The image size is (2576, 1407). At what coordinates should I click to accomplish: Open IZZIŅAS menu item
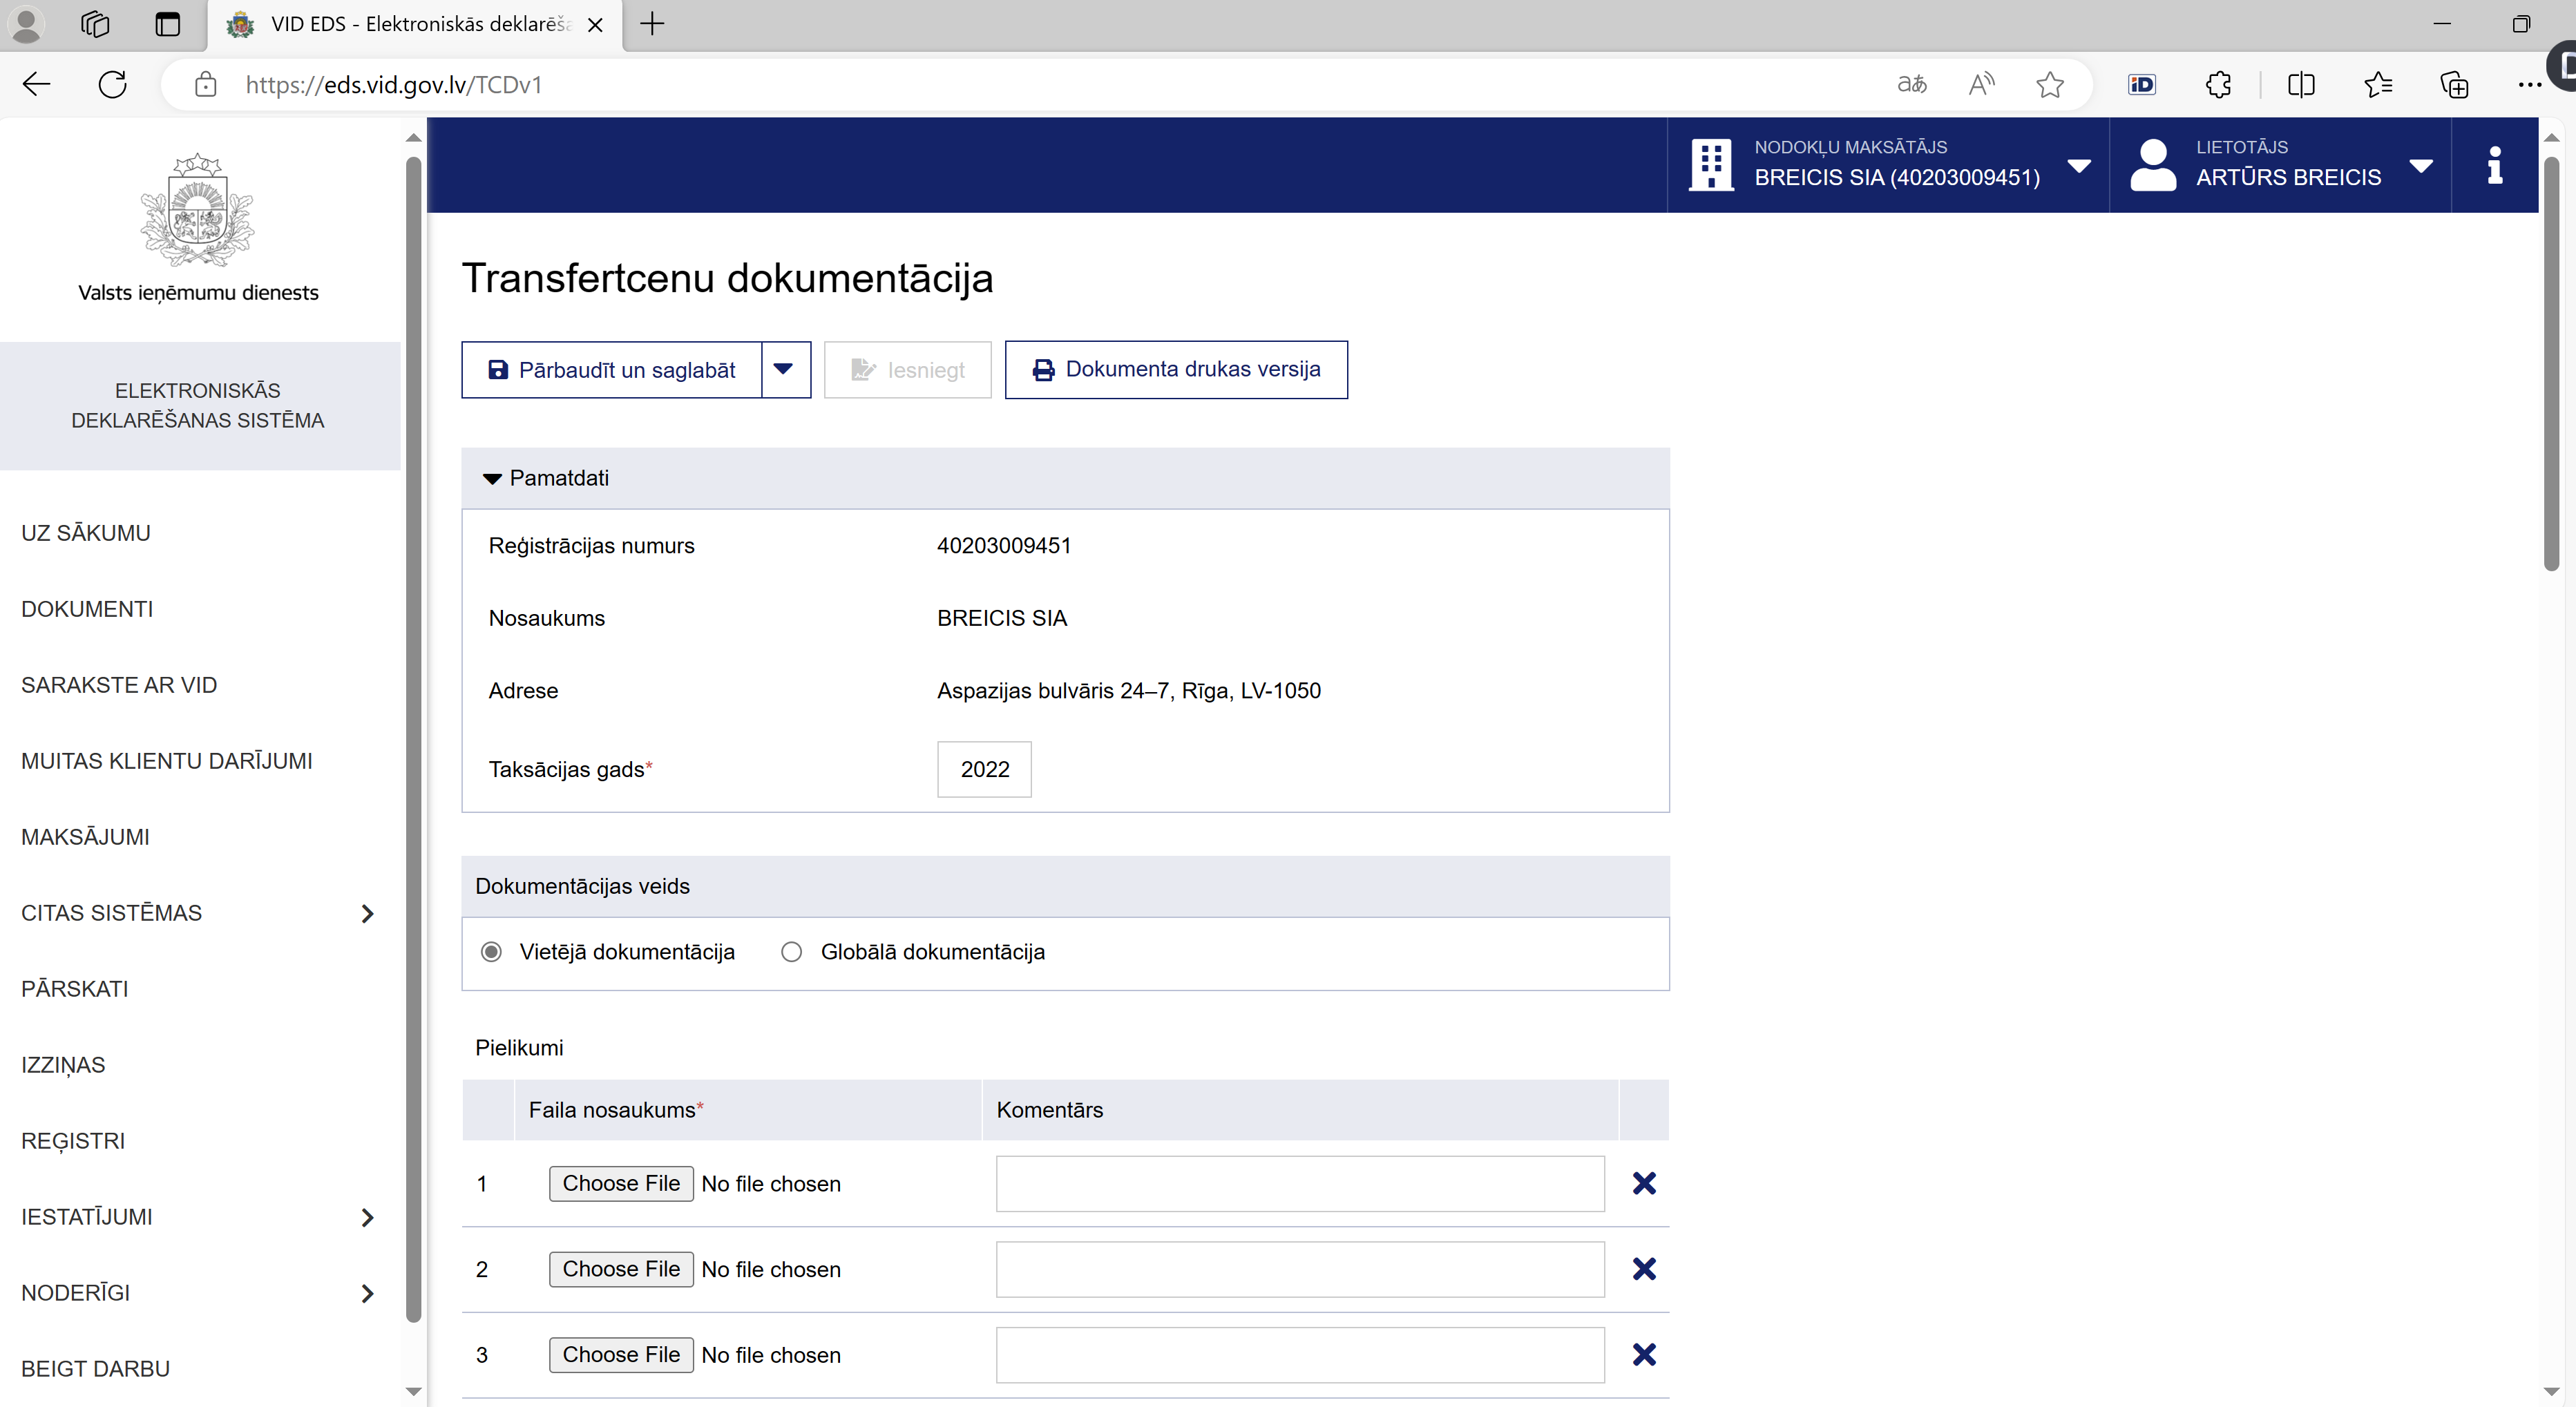(x=63, y=1065)
